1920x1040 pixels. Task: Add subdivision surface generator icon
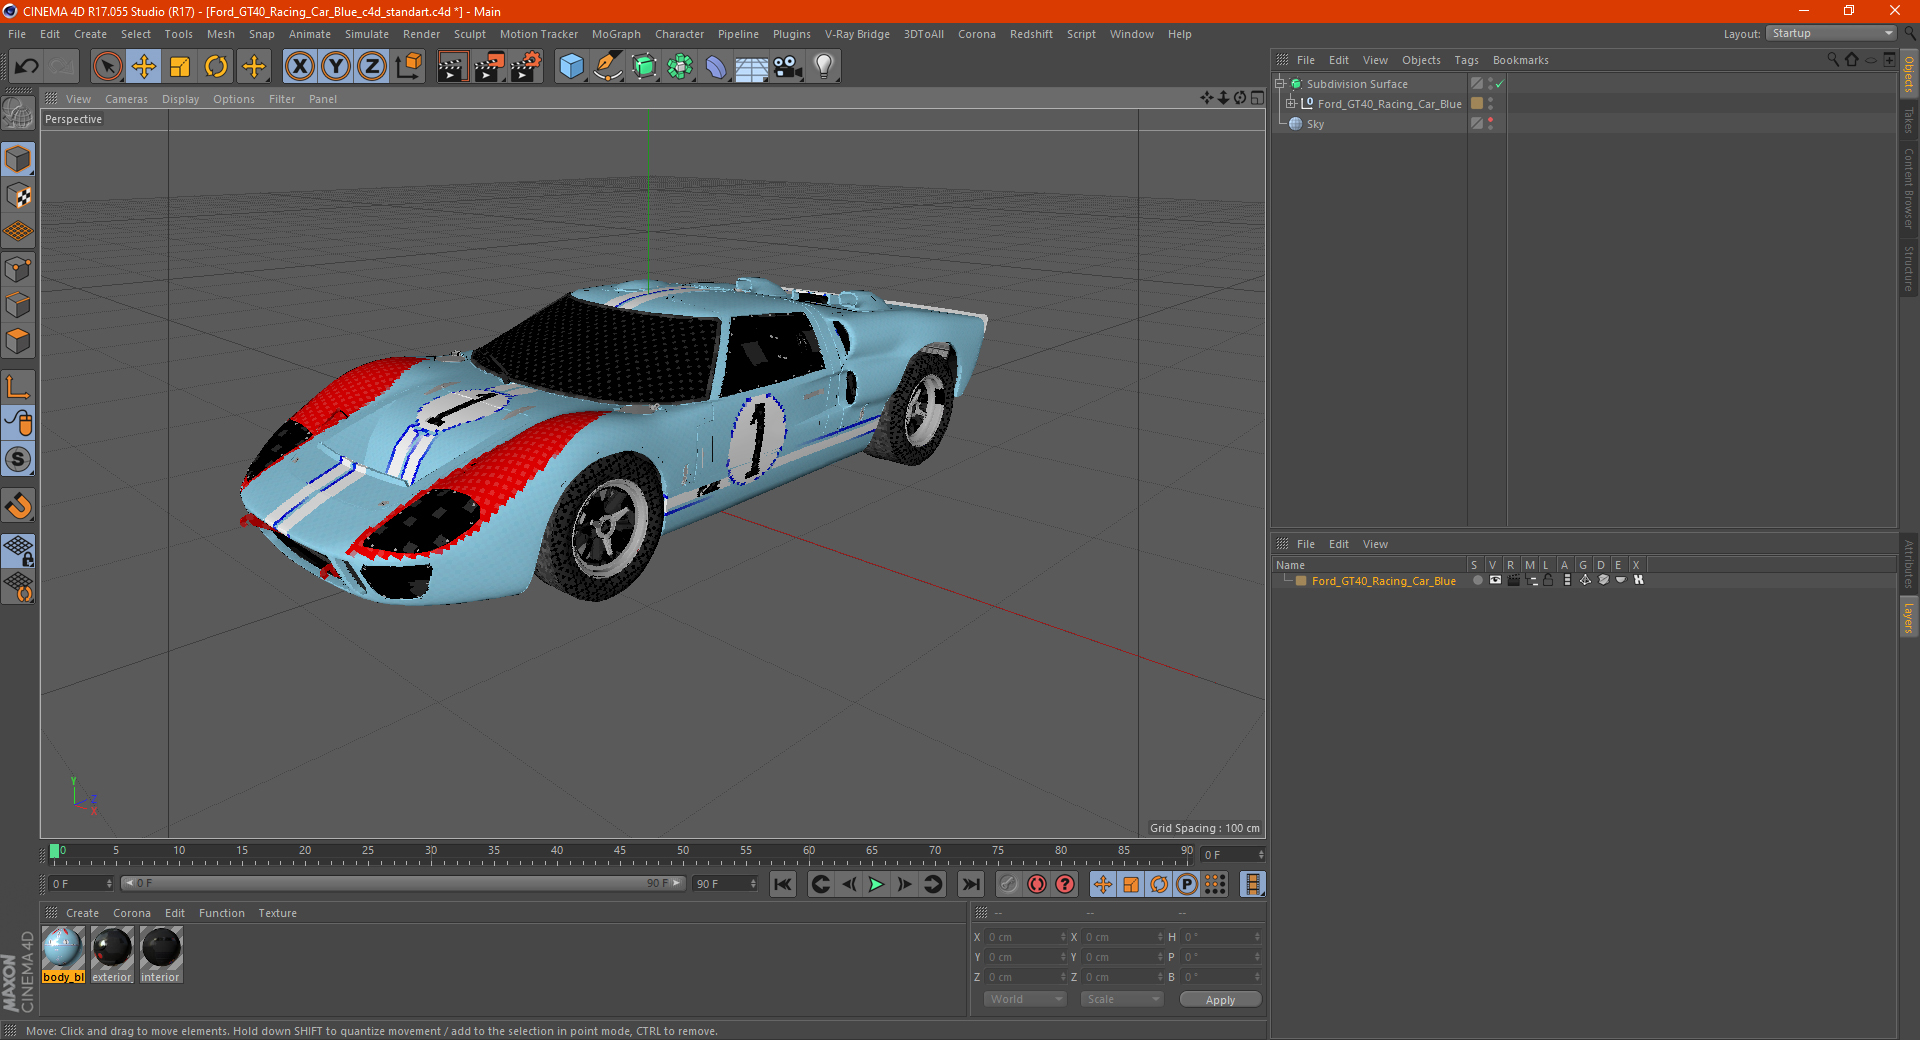point(644,67)
